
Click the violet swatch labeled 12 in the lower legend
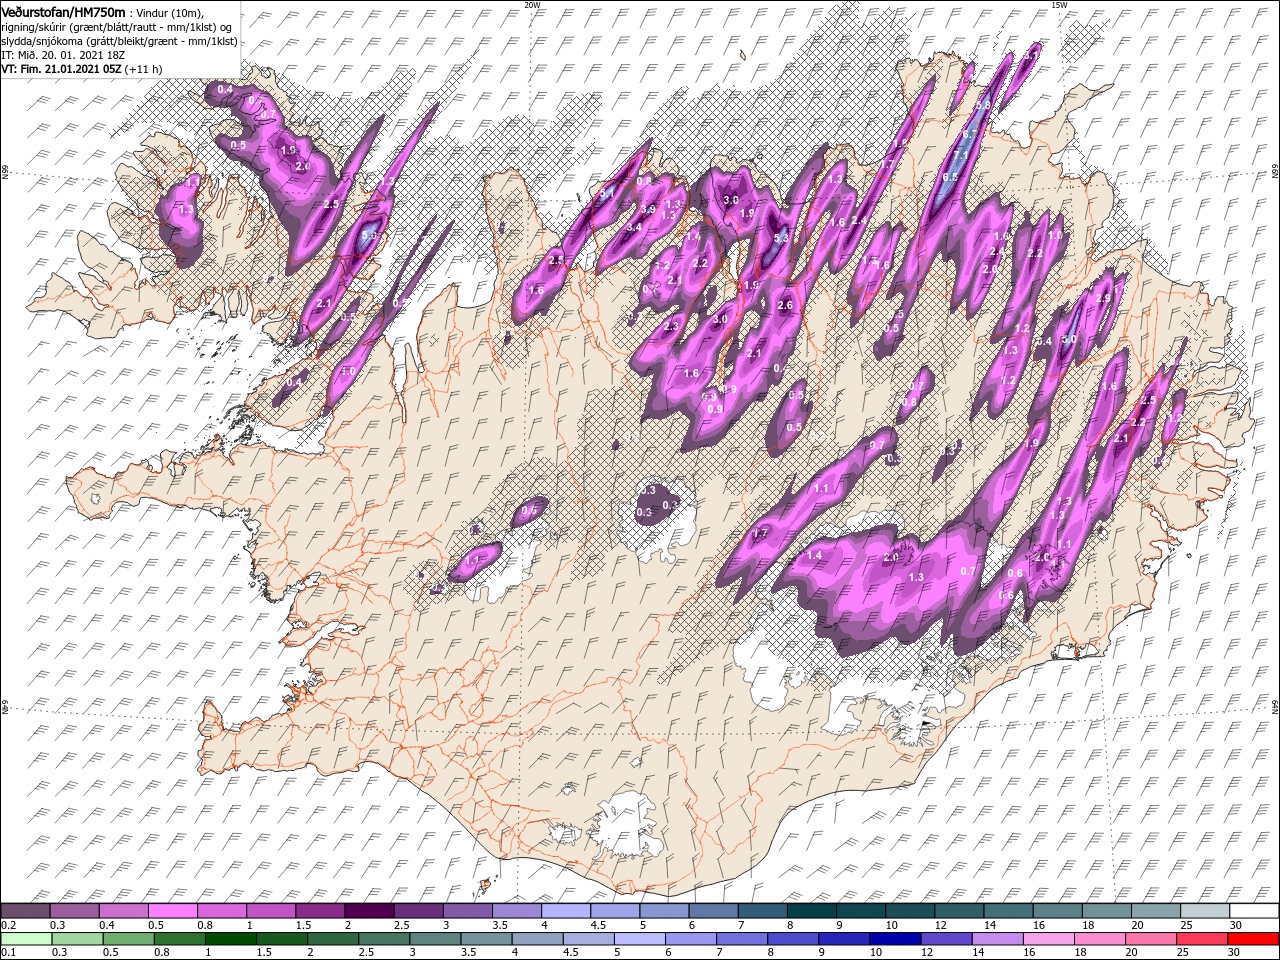[x=947, y=939]
